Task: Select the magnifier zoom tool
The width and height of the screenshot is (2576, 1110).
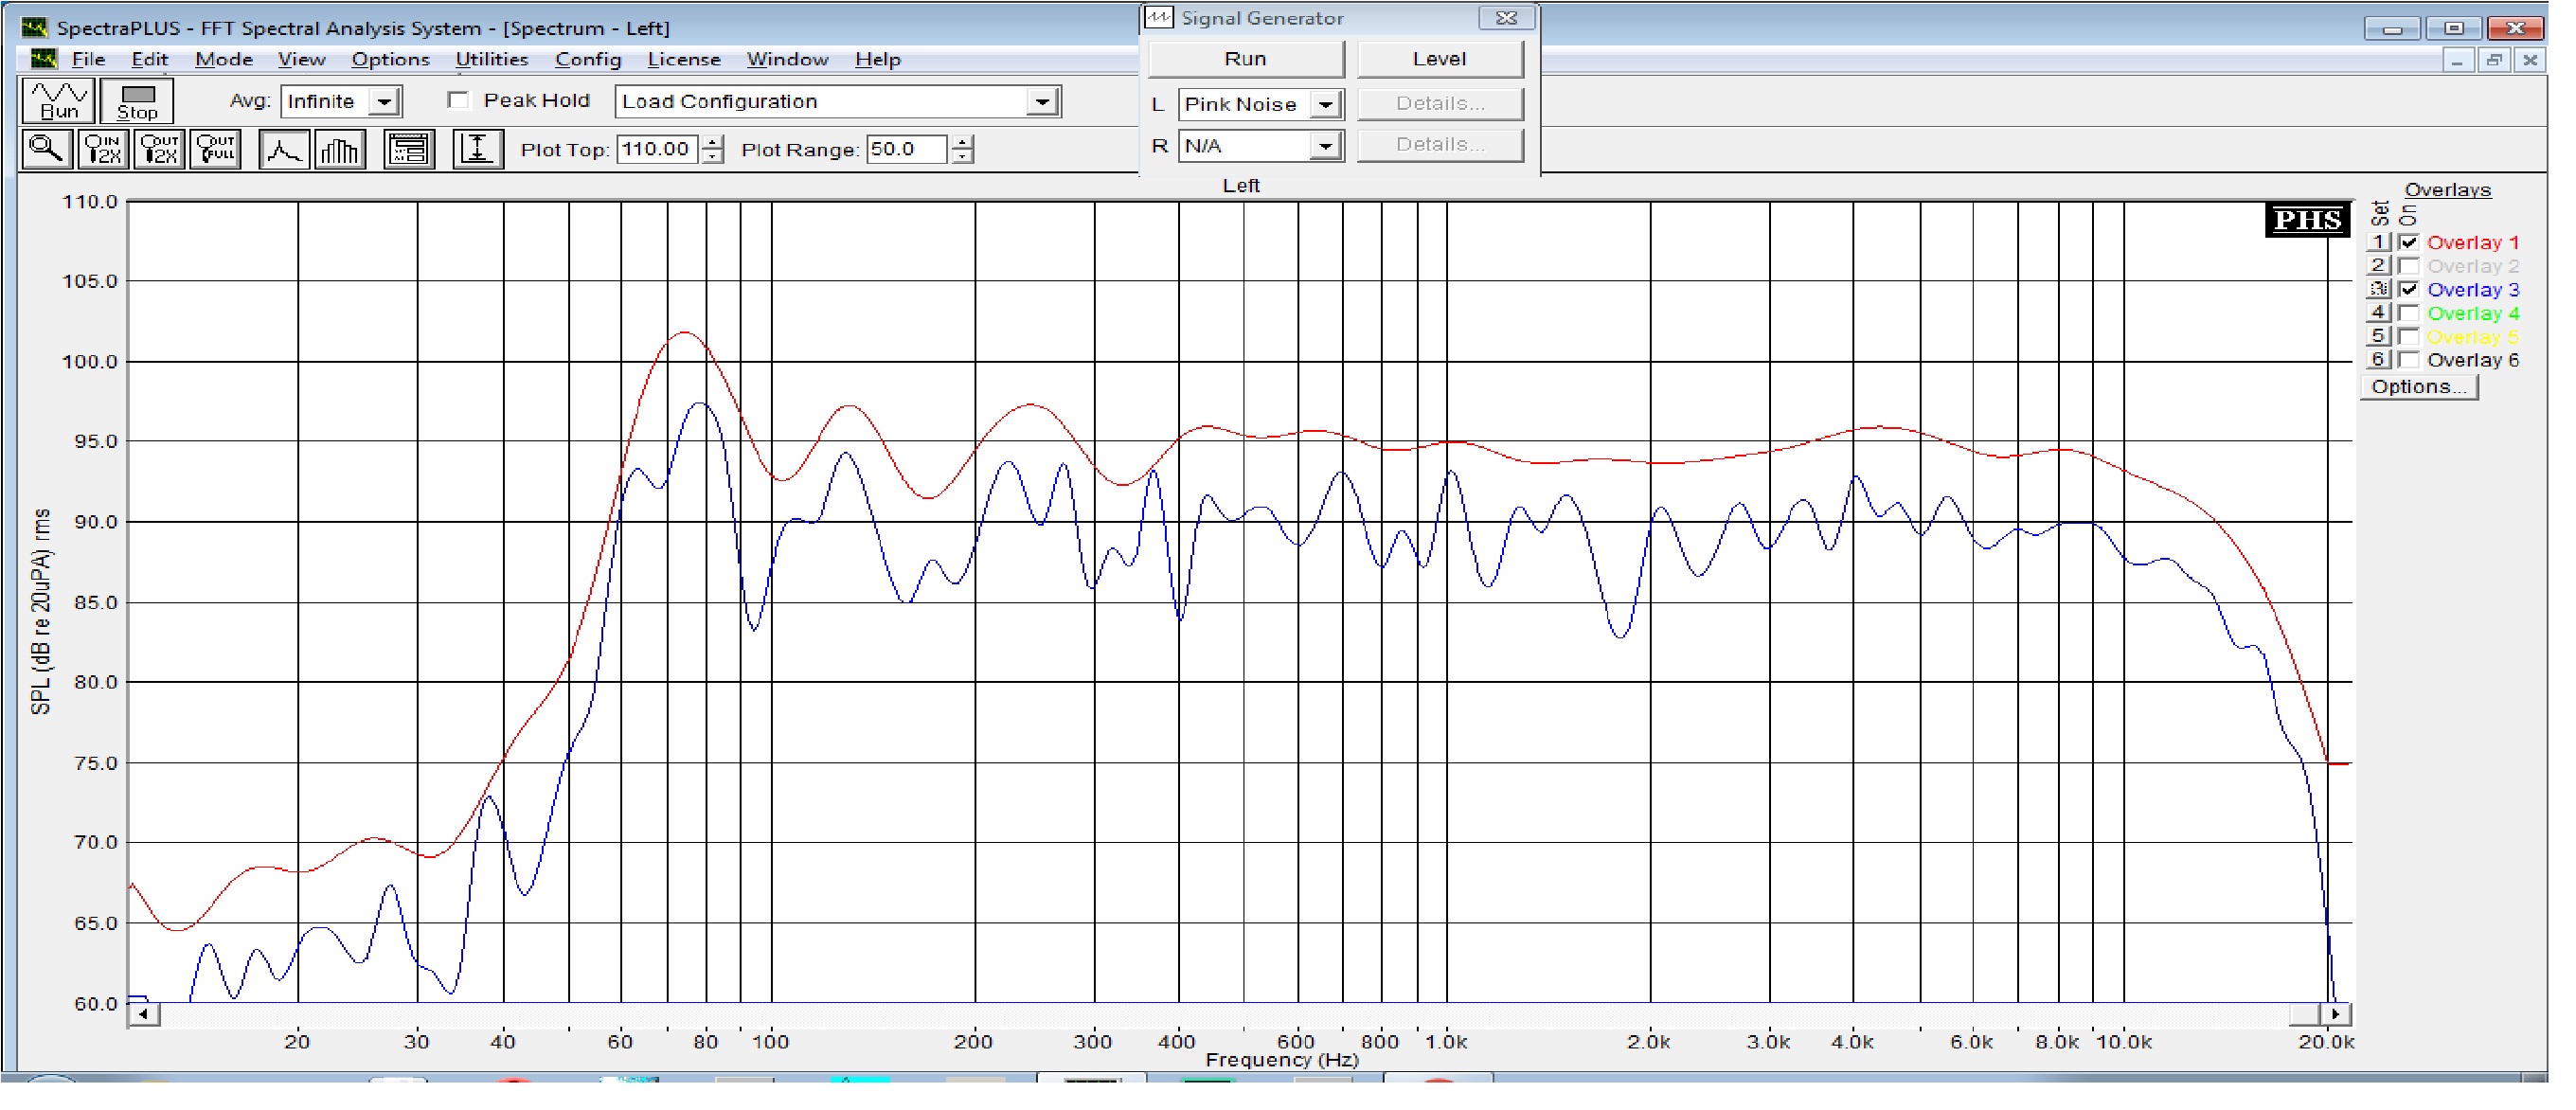Action: (x=46, y=150)
